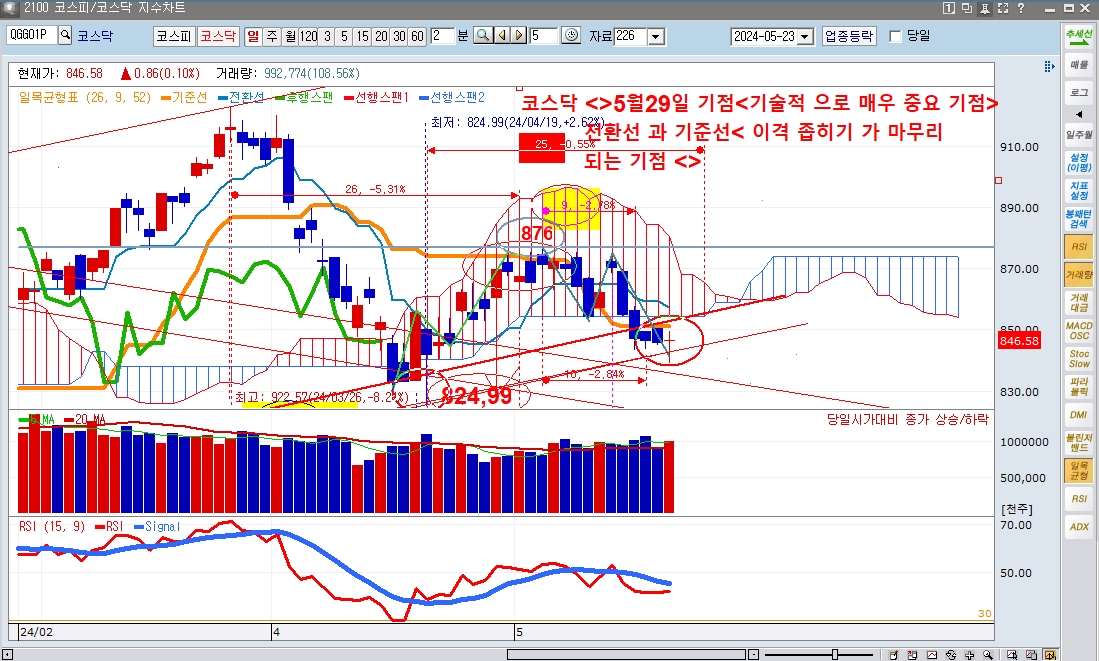Toggle the 일목균형 Ichimoku indicator
1099x661 pixels.
pyautogui.click(x=1079, y=471)
